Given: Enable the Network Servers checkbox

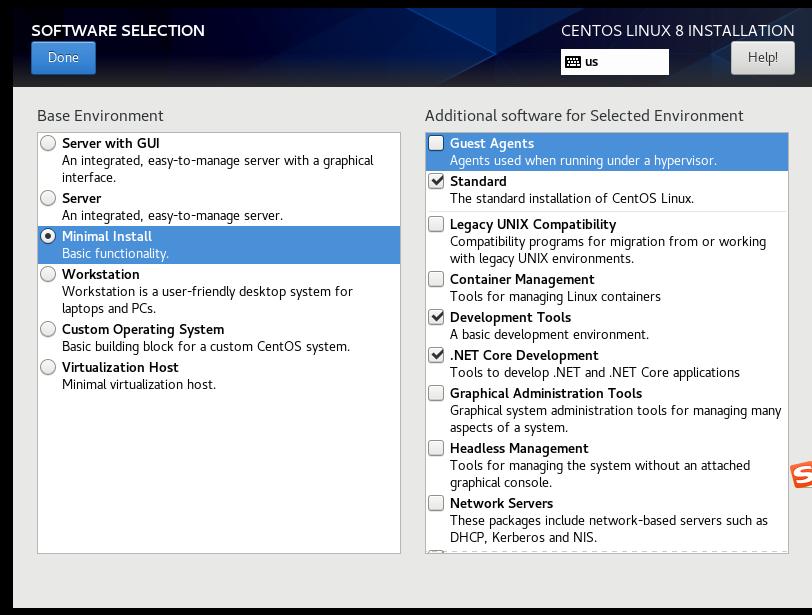Looking at the screenshot, I should (436, 504).
